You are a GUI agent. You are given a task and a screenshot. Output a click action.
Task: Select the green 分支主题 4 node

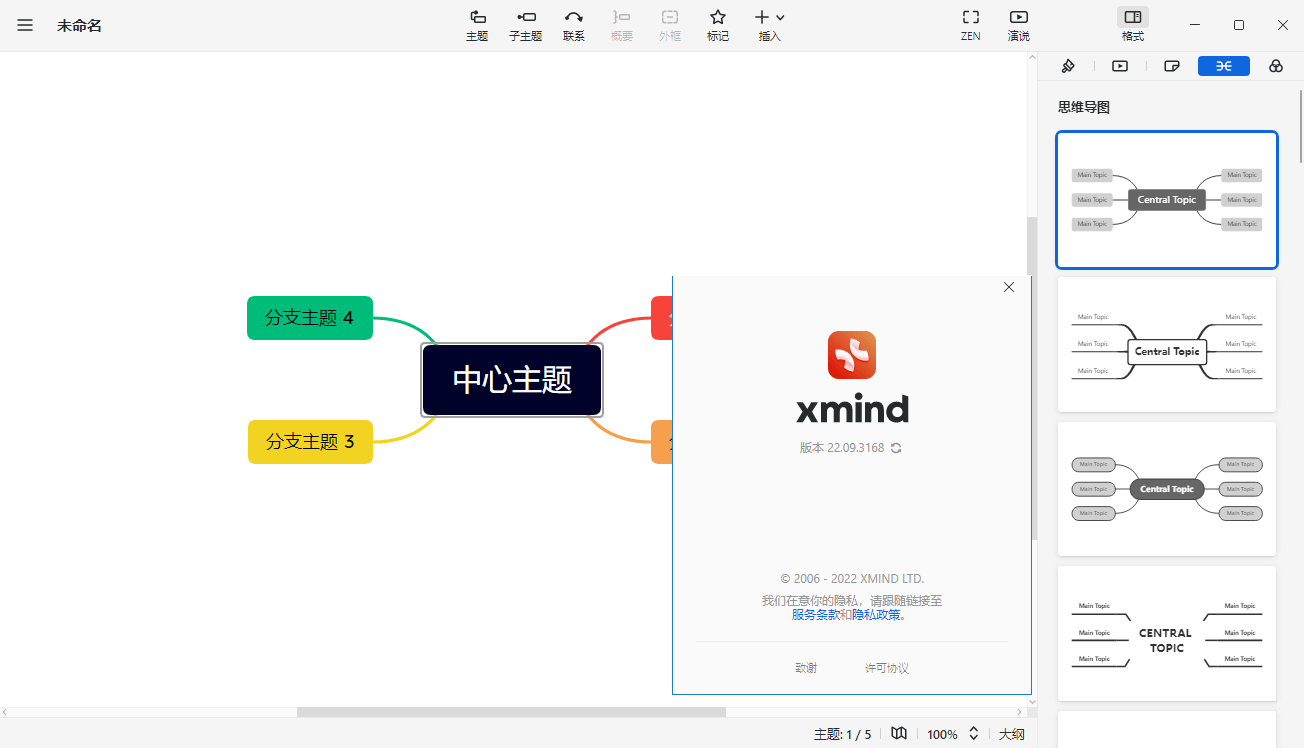click(x=310, y=318)
